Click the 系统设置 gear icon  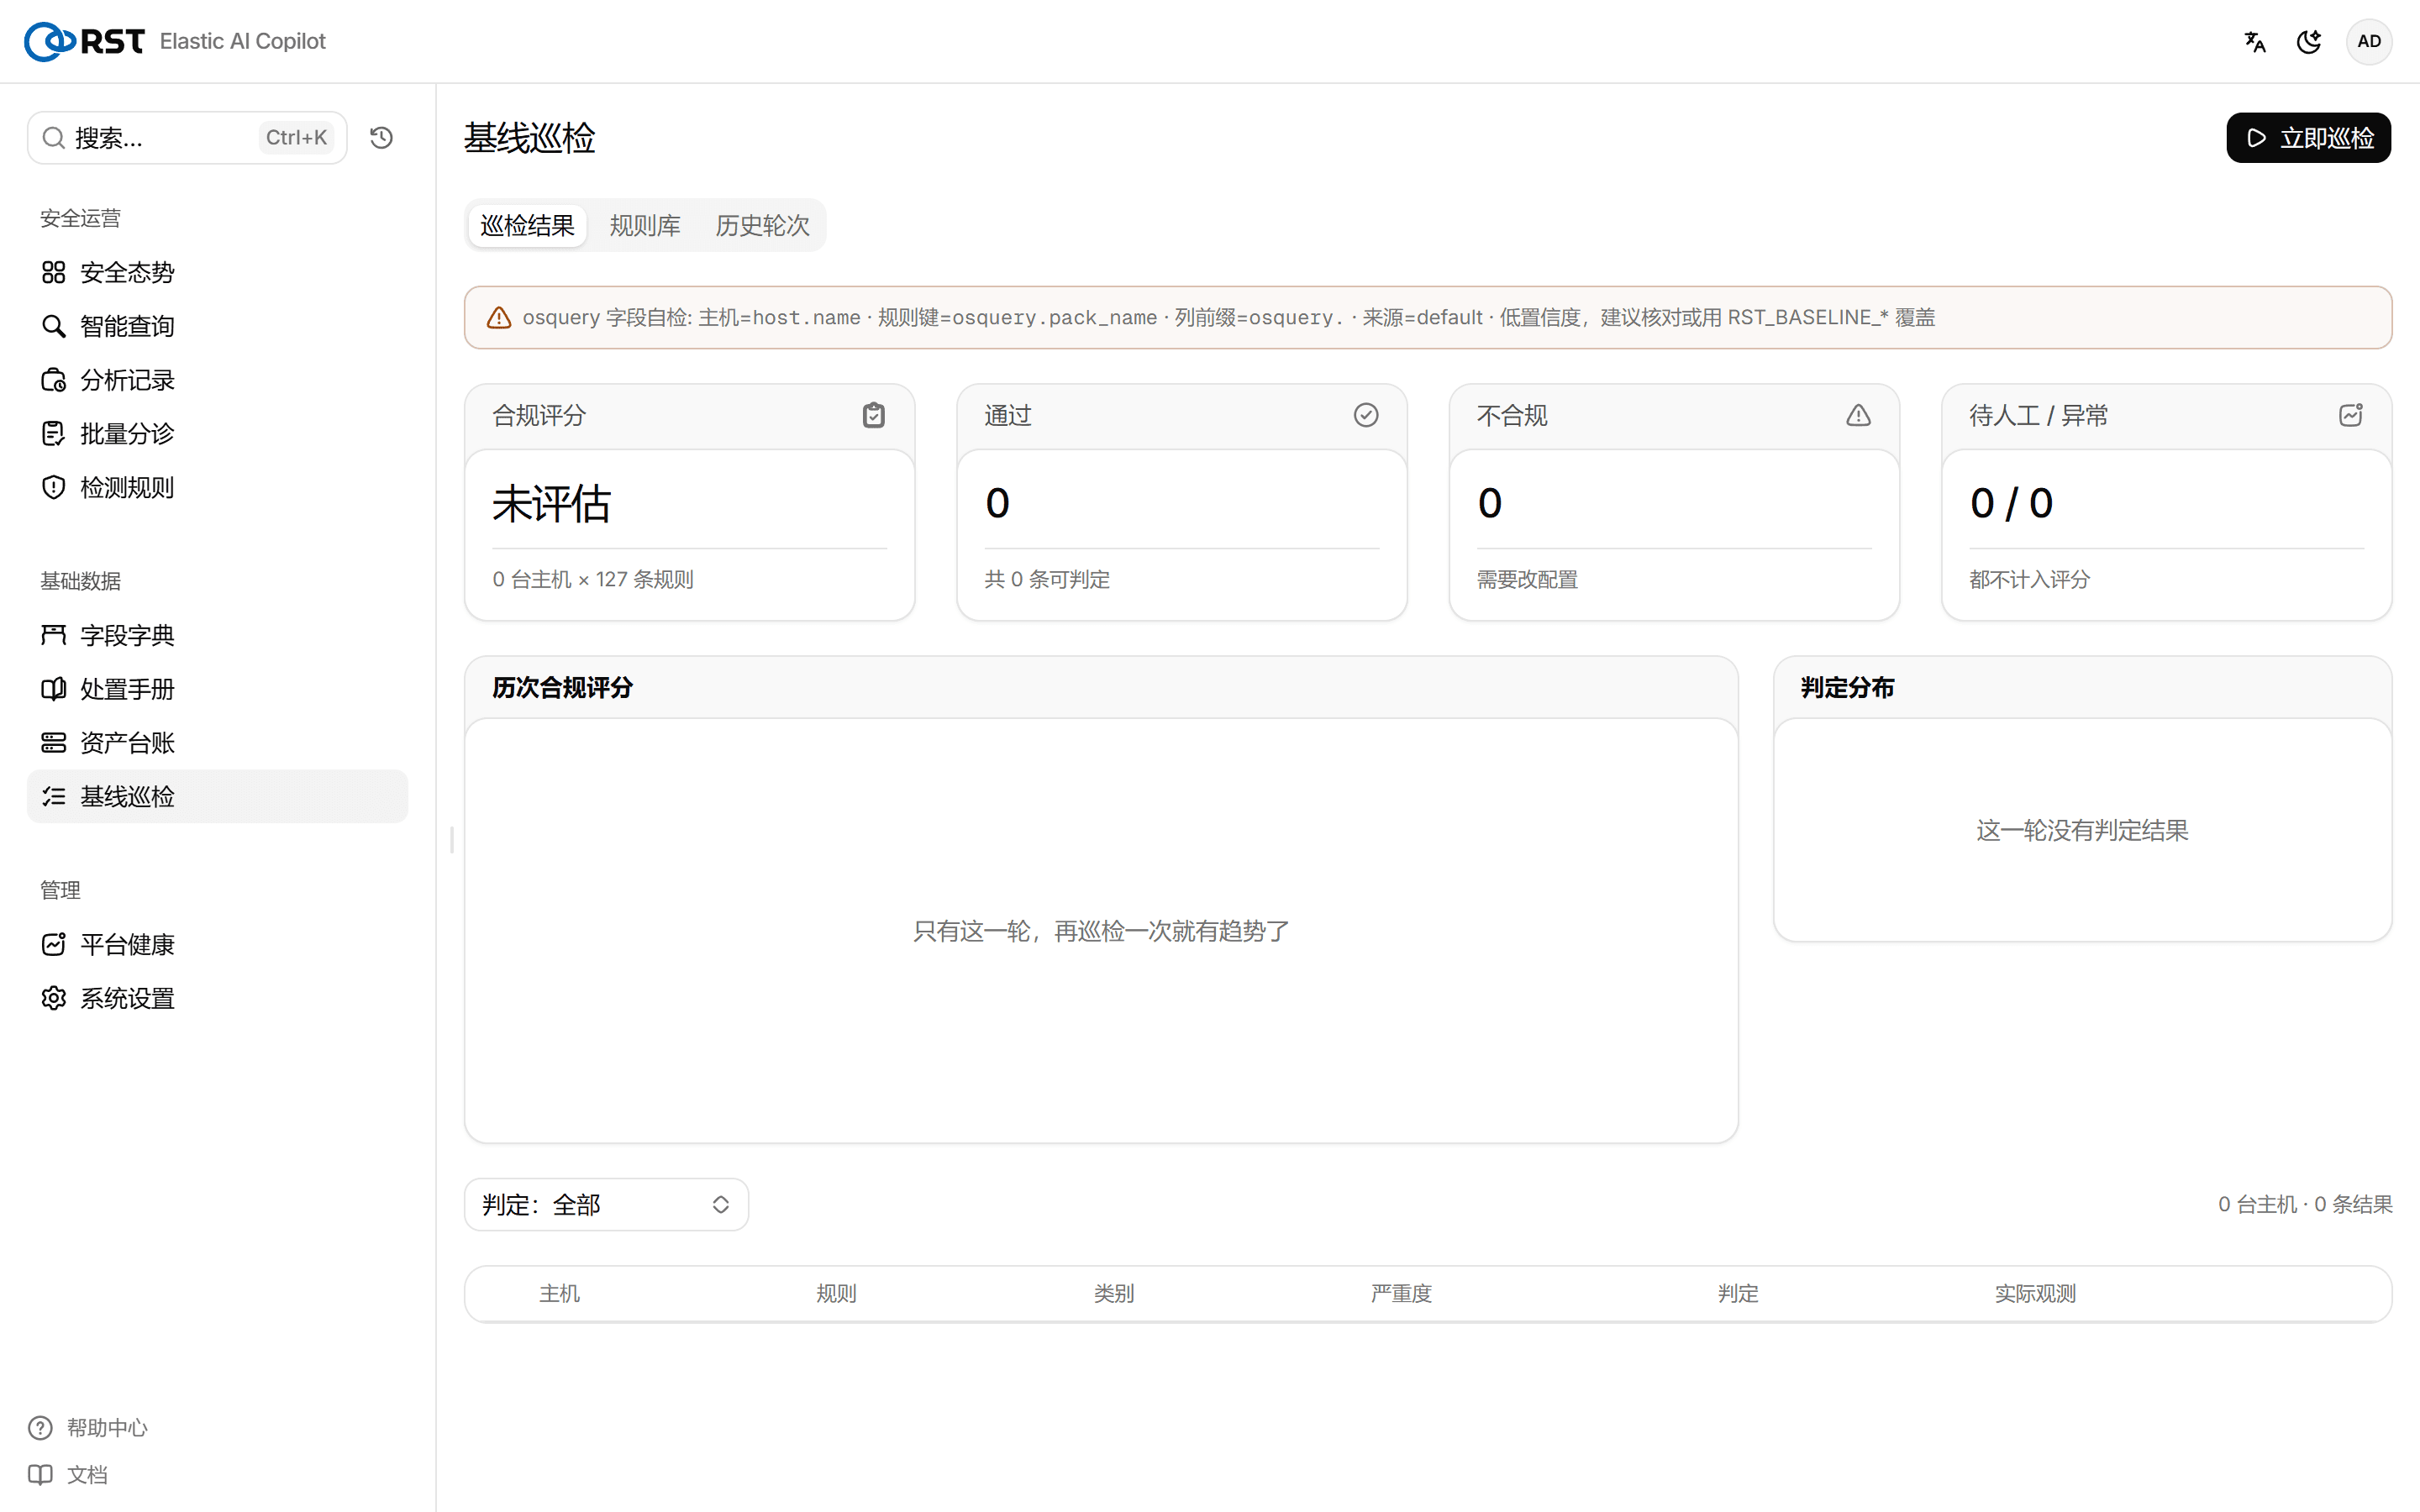click(54, 998)
